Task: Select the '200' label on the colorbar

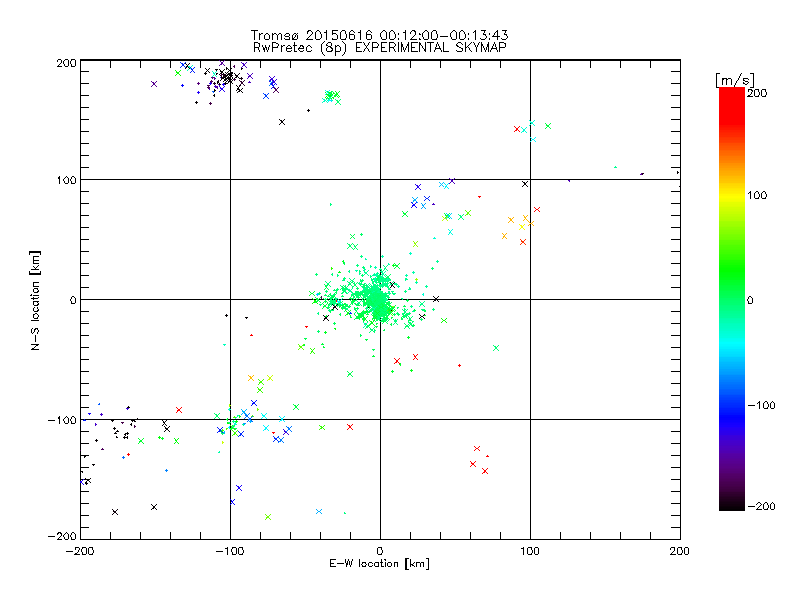Action: point(757,93)
